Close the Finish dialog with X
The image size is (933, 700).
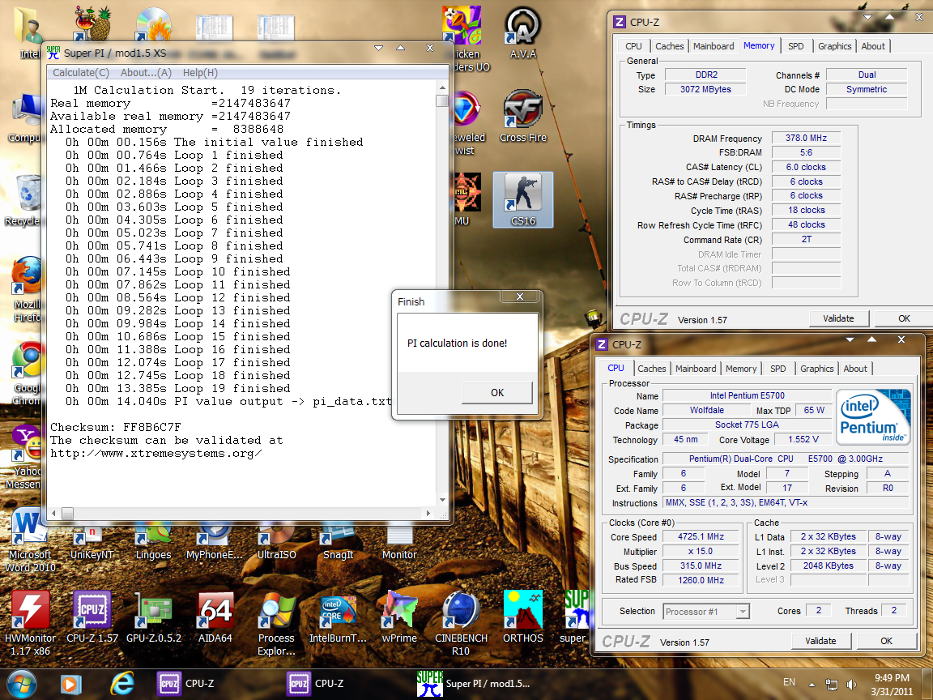[x=519, y=296]
